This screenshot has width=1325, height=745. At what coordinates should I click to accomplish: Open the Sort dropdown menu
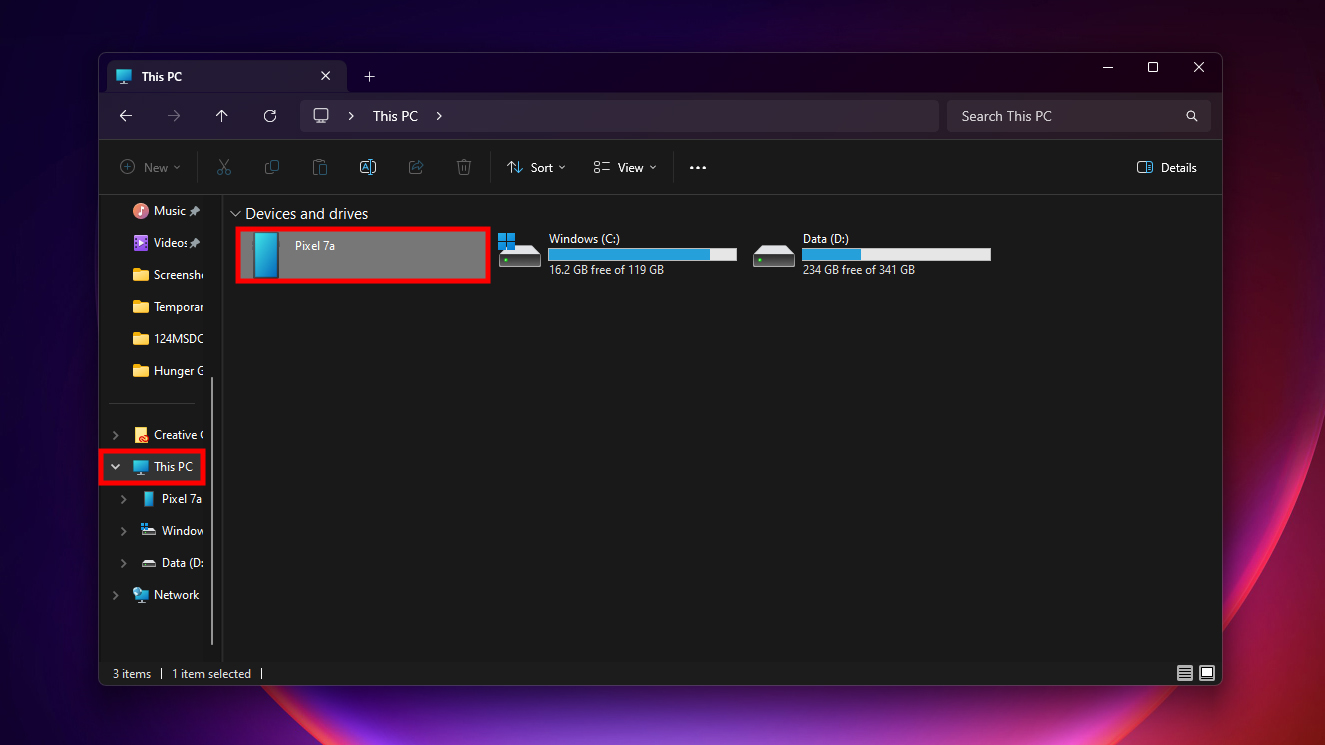point(537,168)
